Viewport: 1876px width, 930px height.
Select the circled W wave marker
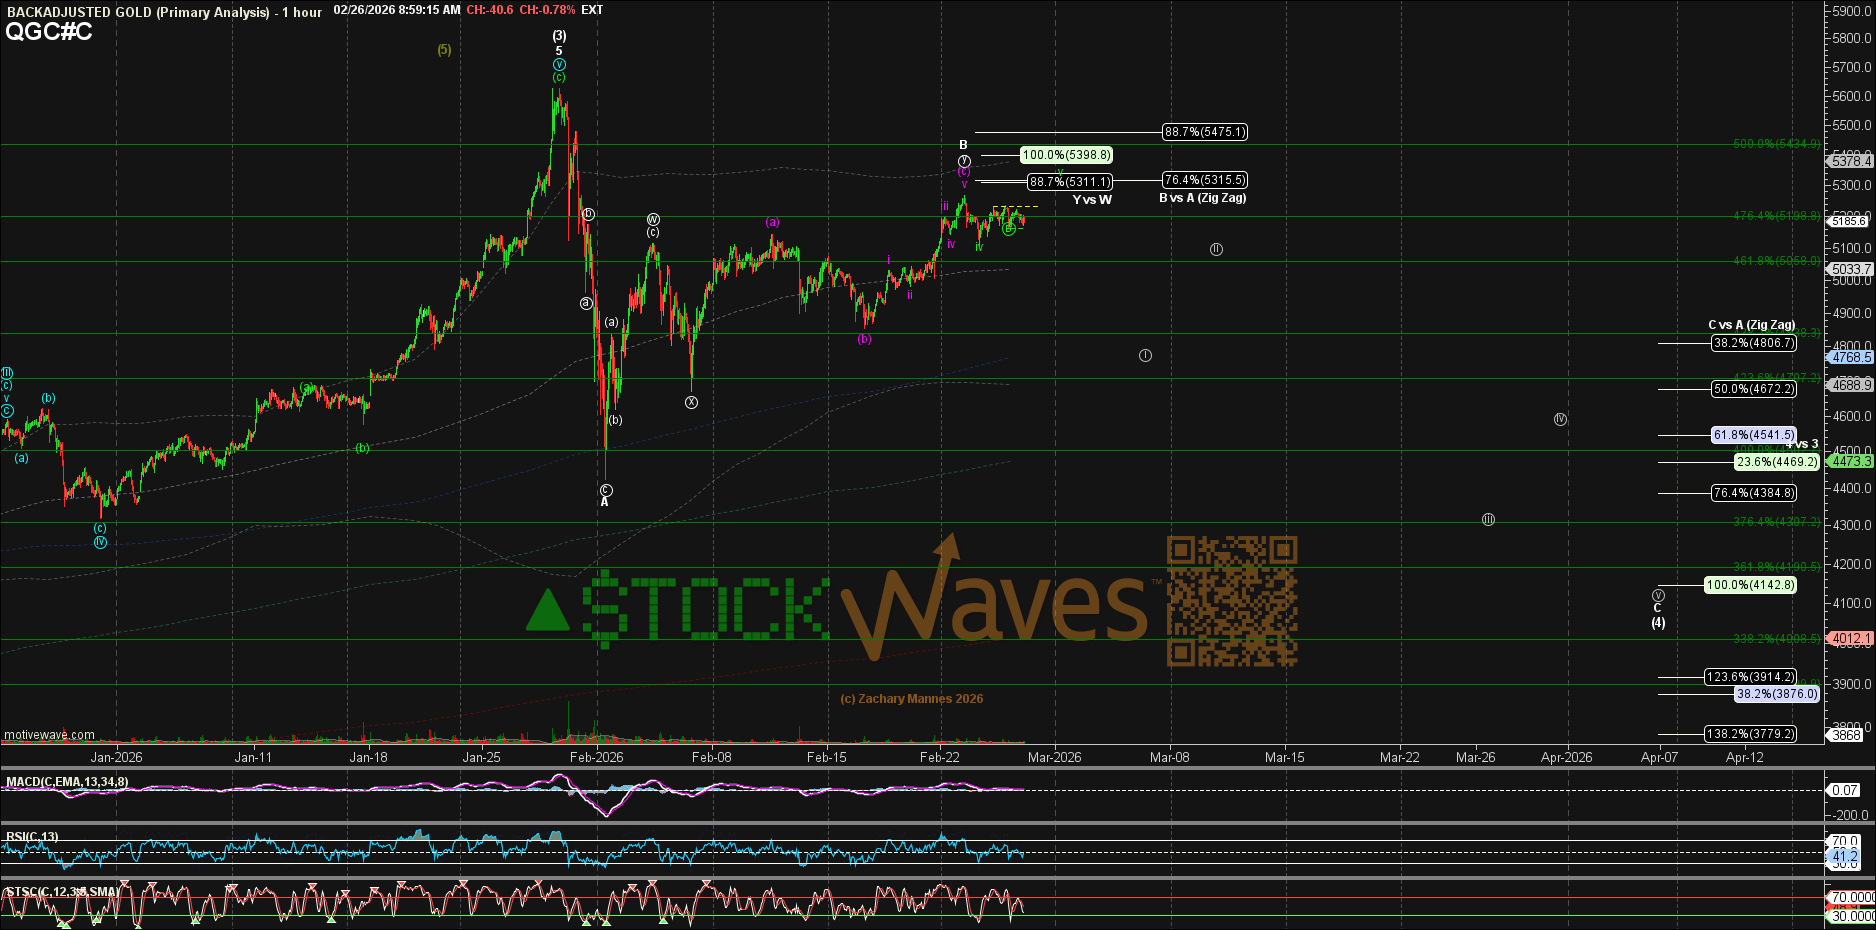click(652, 219)
